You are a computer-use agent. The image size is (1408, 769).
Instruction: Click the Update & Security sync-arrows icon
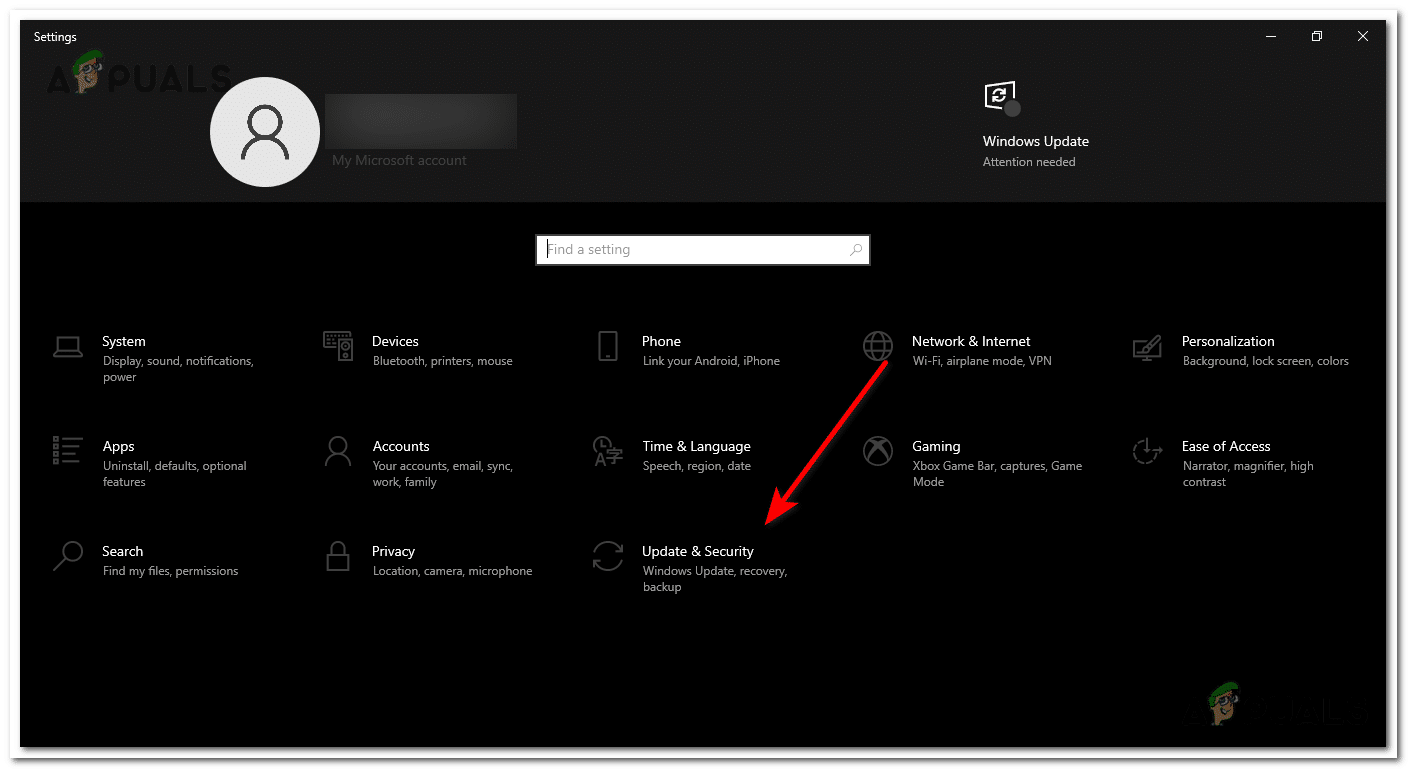tap(607, 555)
